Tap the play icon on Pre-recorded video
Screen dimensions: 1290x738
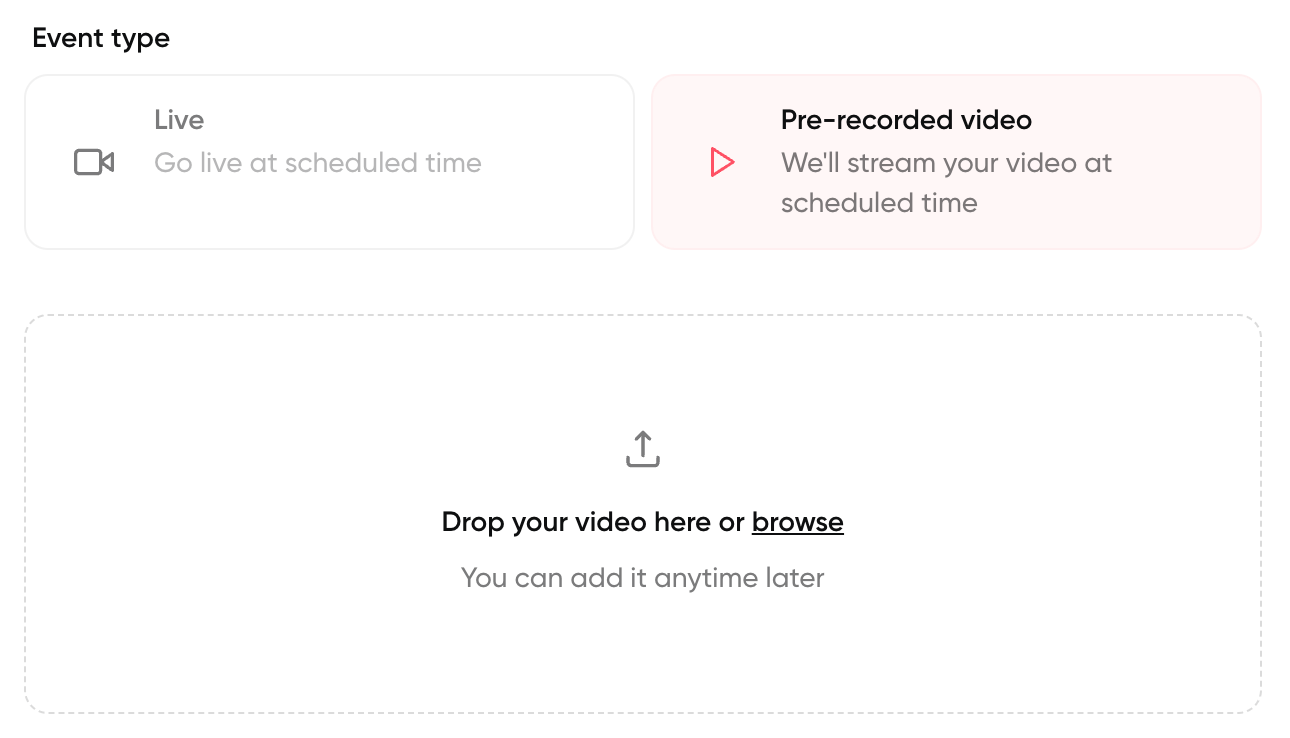722,161
